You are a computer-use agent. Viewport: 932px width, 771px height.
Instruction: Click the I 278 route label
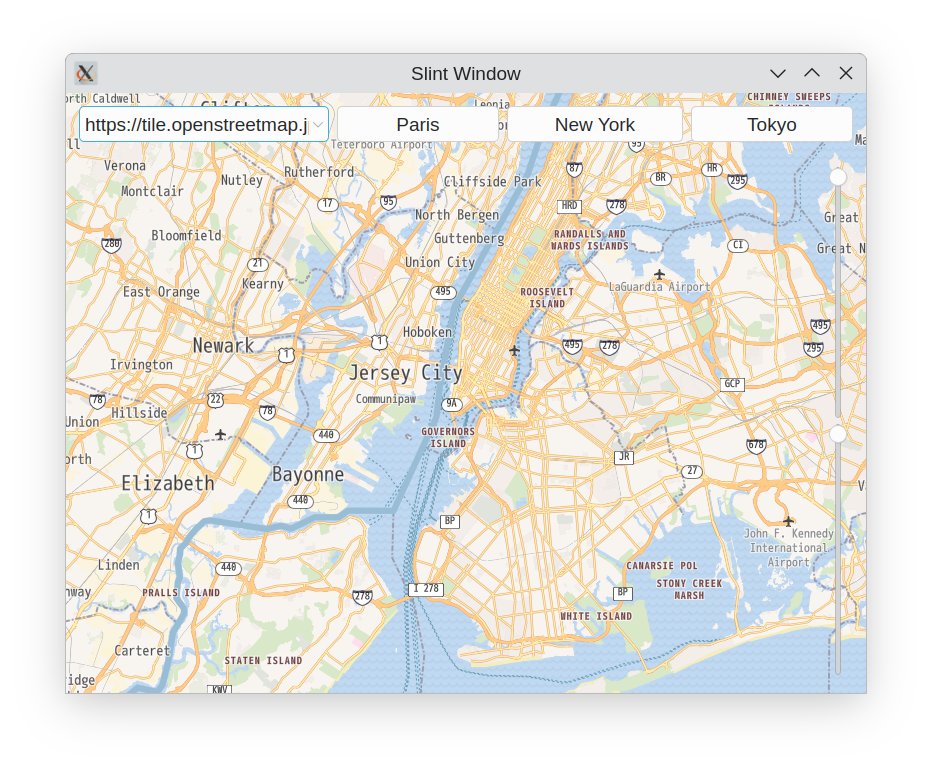pos(426,589)
